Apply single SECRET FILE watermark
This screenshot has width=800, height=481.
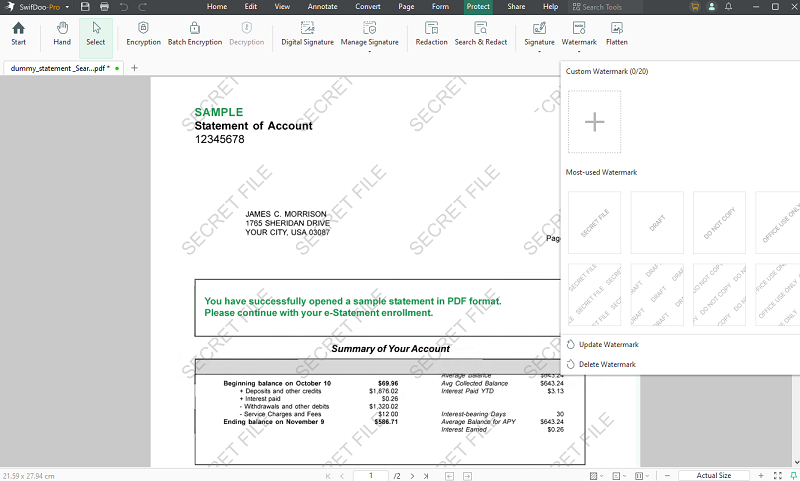(x=594, y=222)
